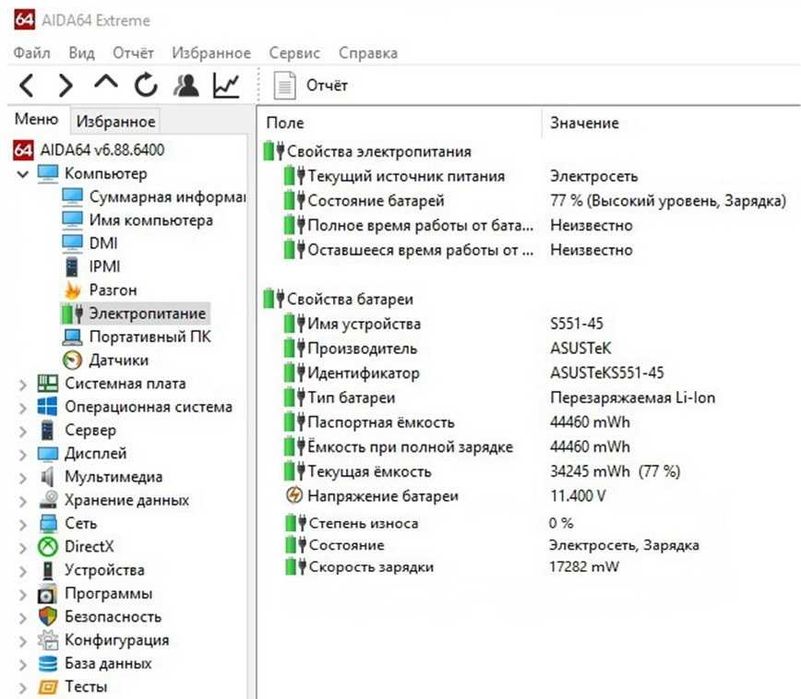Click the Значение column header
801x699 pixels.
[584, 123]
